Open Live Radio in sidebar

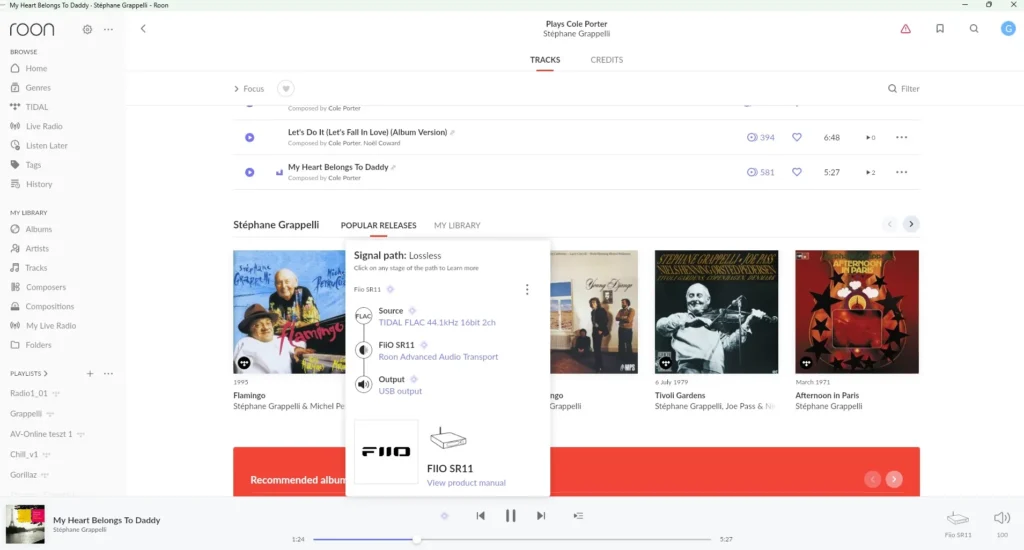37,126
